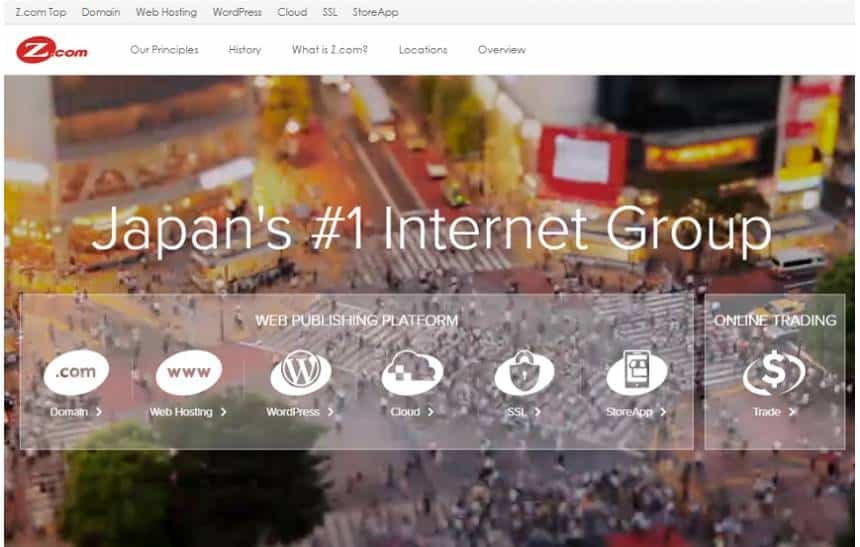Open the Cloud icon

click(412, 373)
